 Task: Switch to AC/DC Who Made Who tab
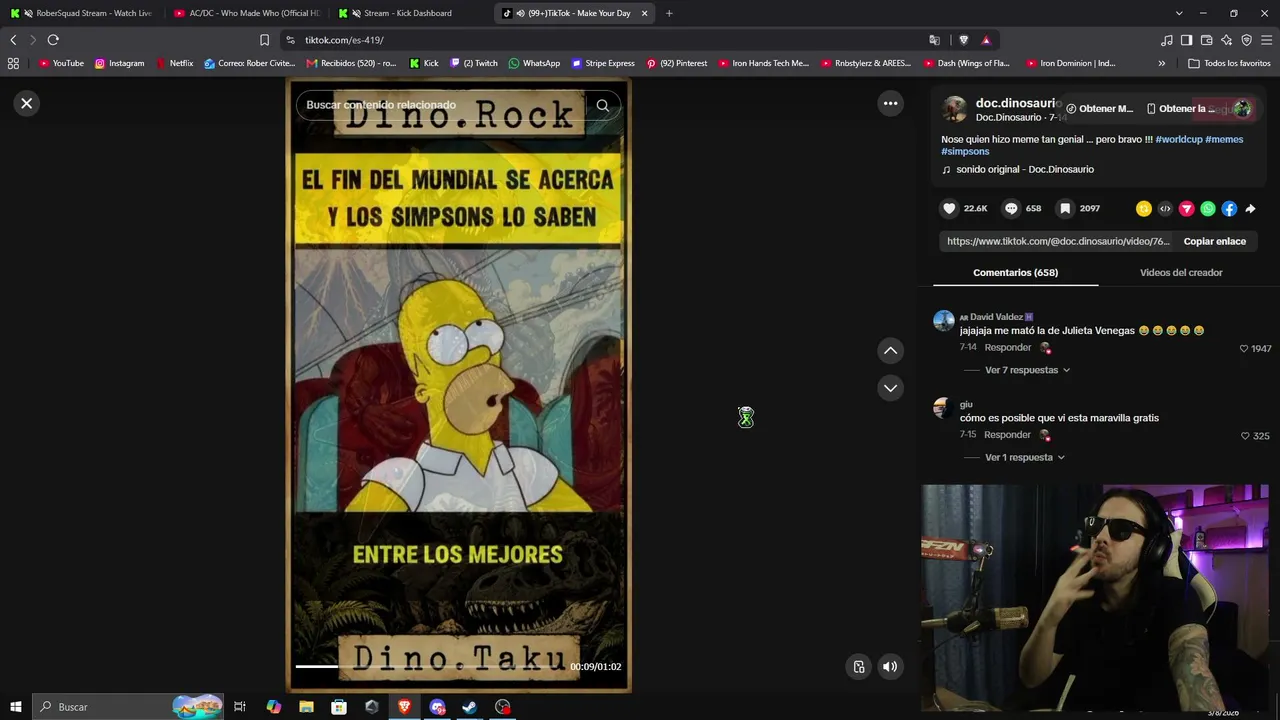(246, 13)
